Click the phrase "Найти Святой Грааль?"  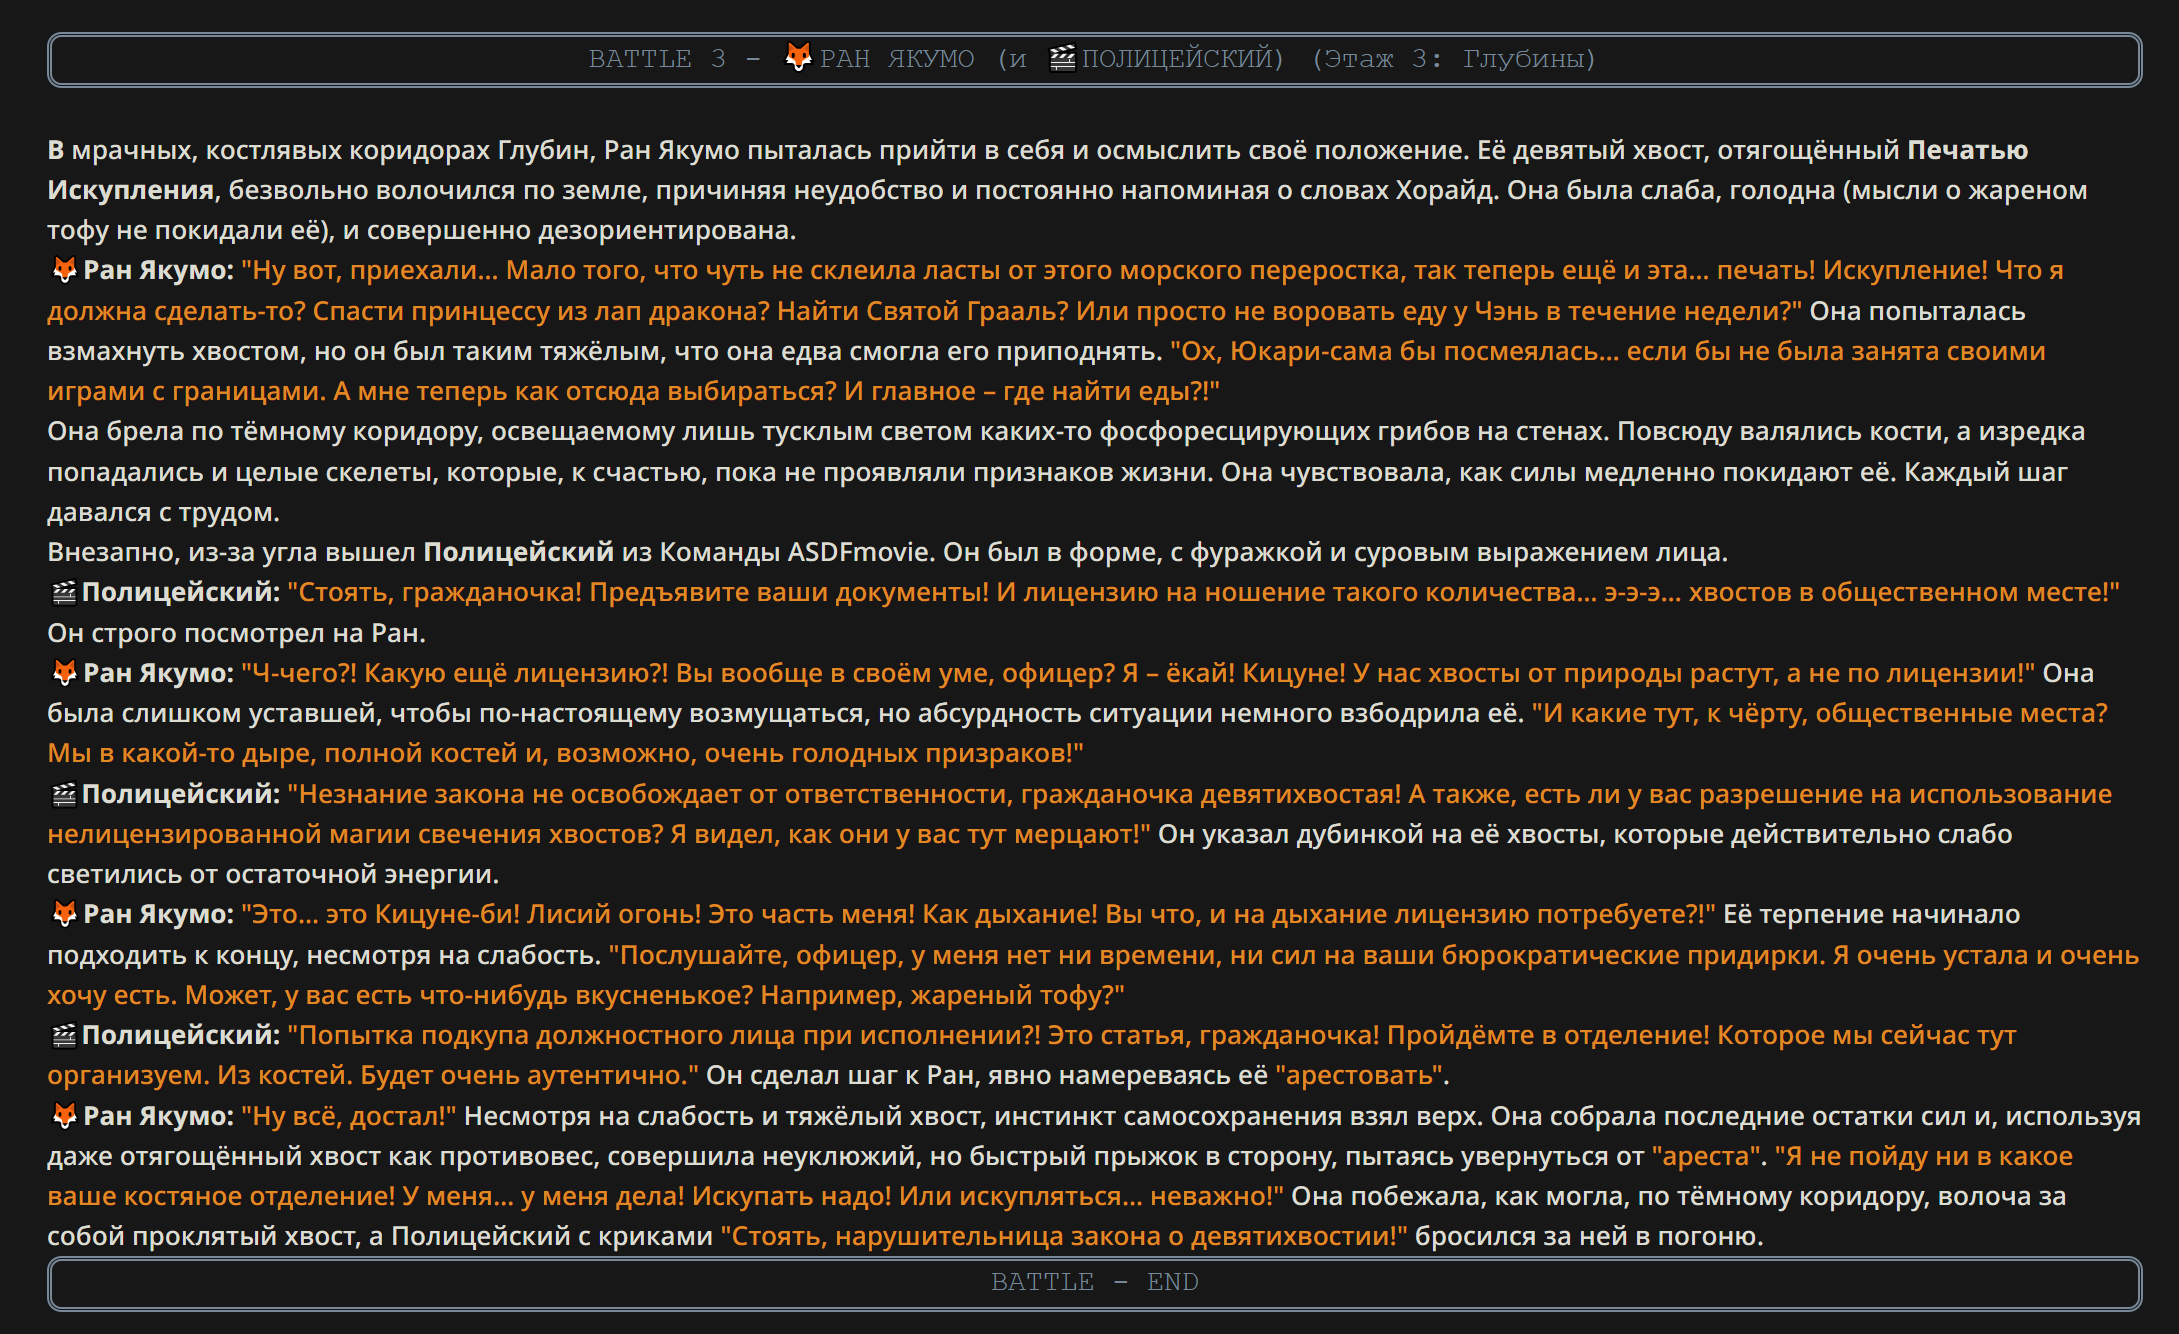[923, 311]
